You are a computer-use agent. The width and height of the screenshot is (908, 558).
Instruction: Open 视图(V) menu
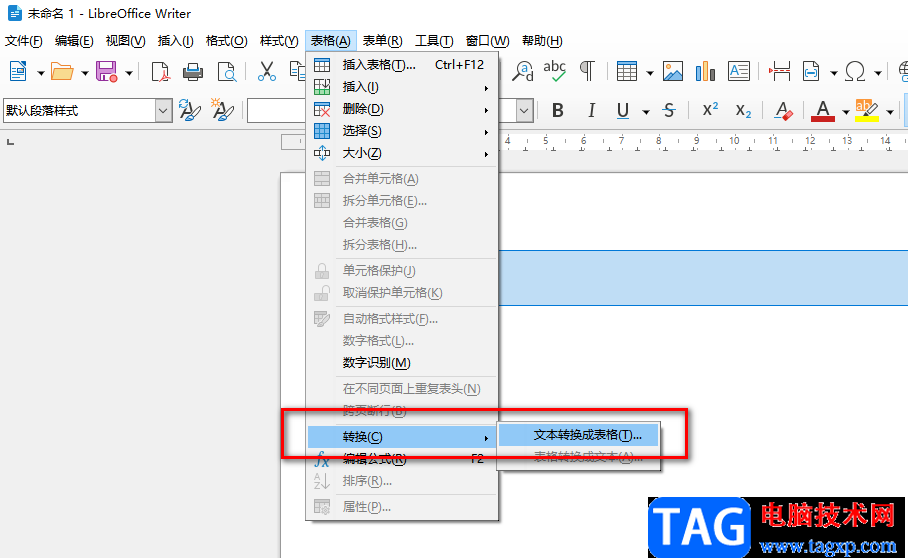pos(125,41)
